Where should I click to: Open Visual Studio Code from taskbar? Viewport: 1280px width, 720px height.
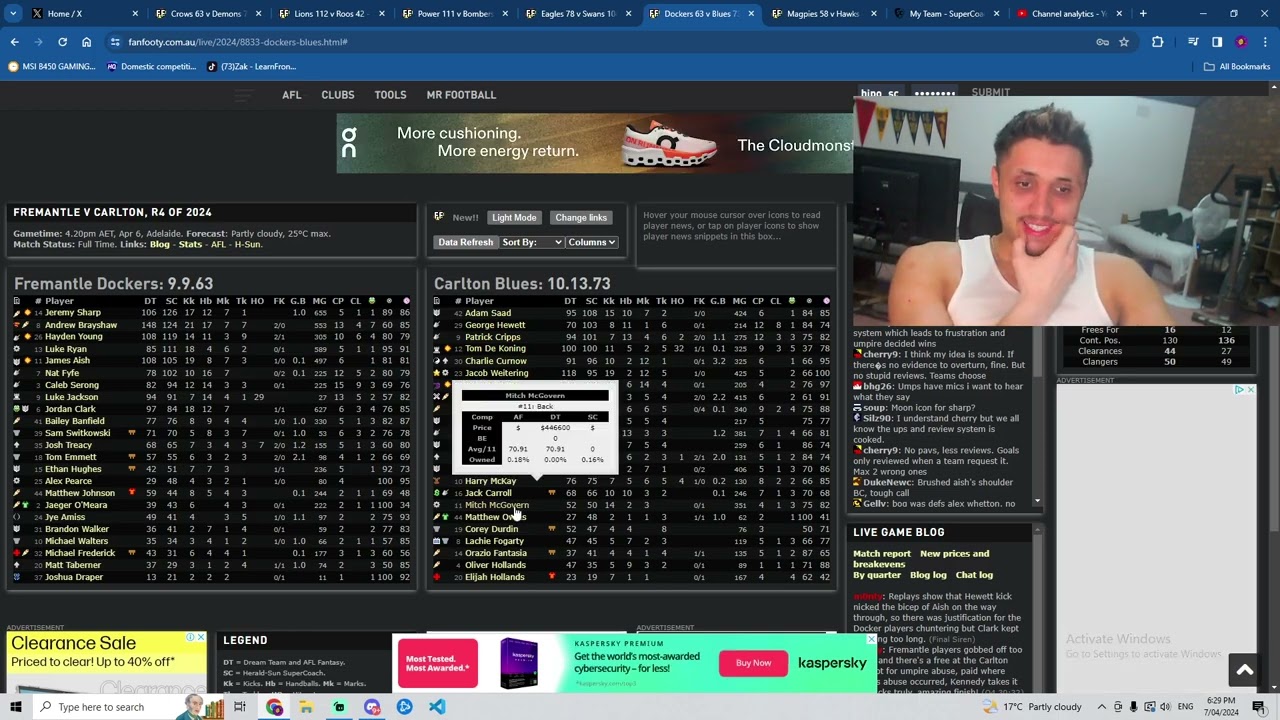pyautogui.click(x=437, y=707)
